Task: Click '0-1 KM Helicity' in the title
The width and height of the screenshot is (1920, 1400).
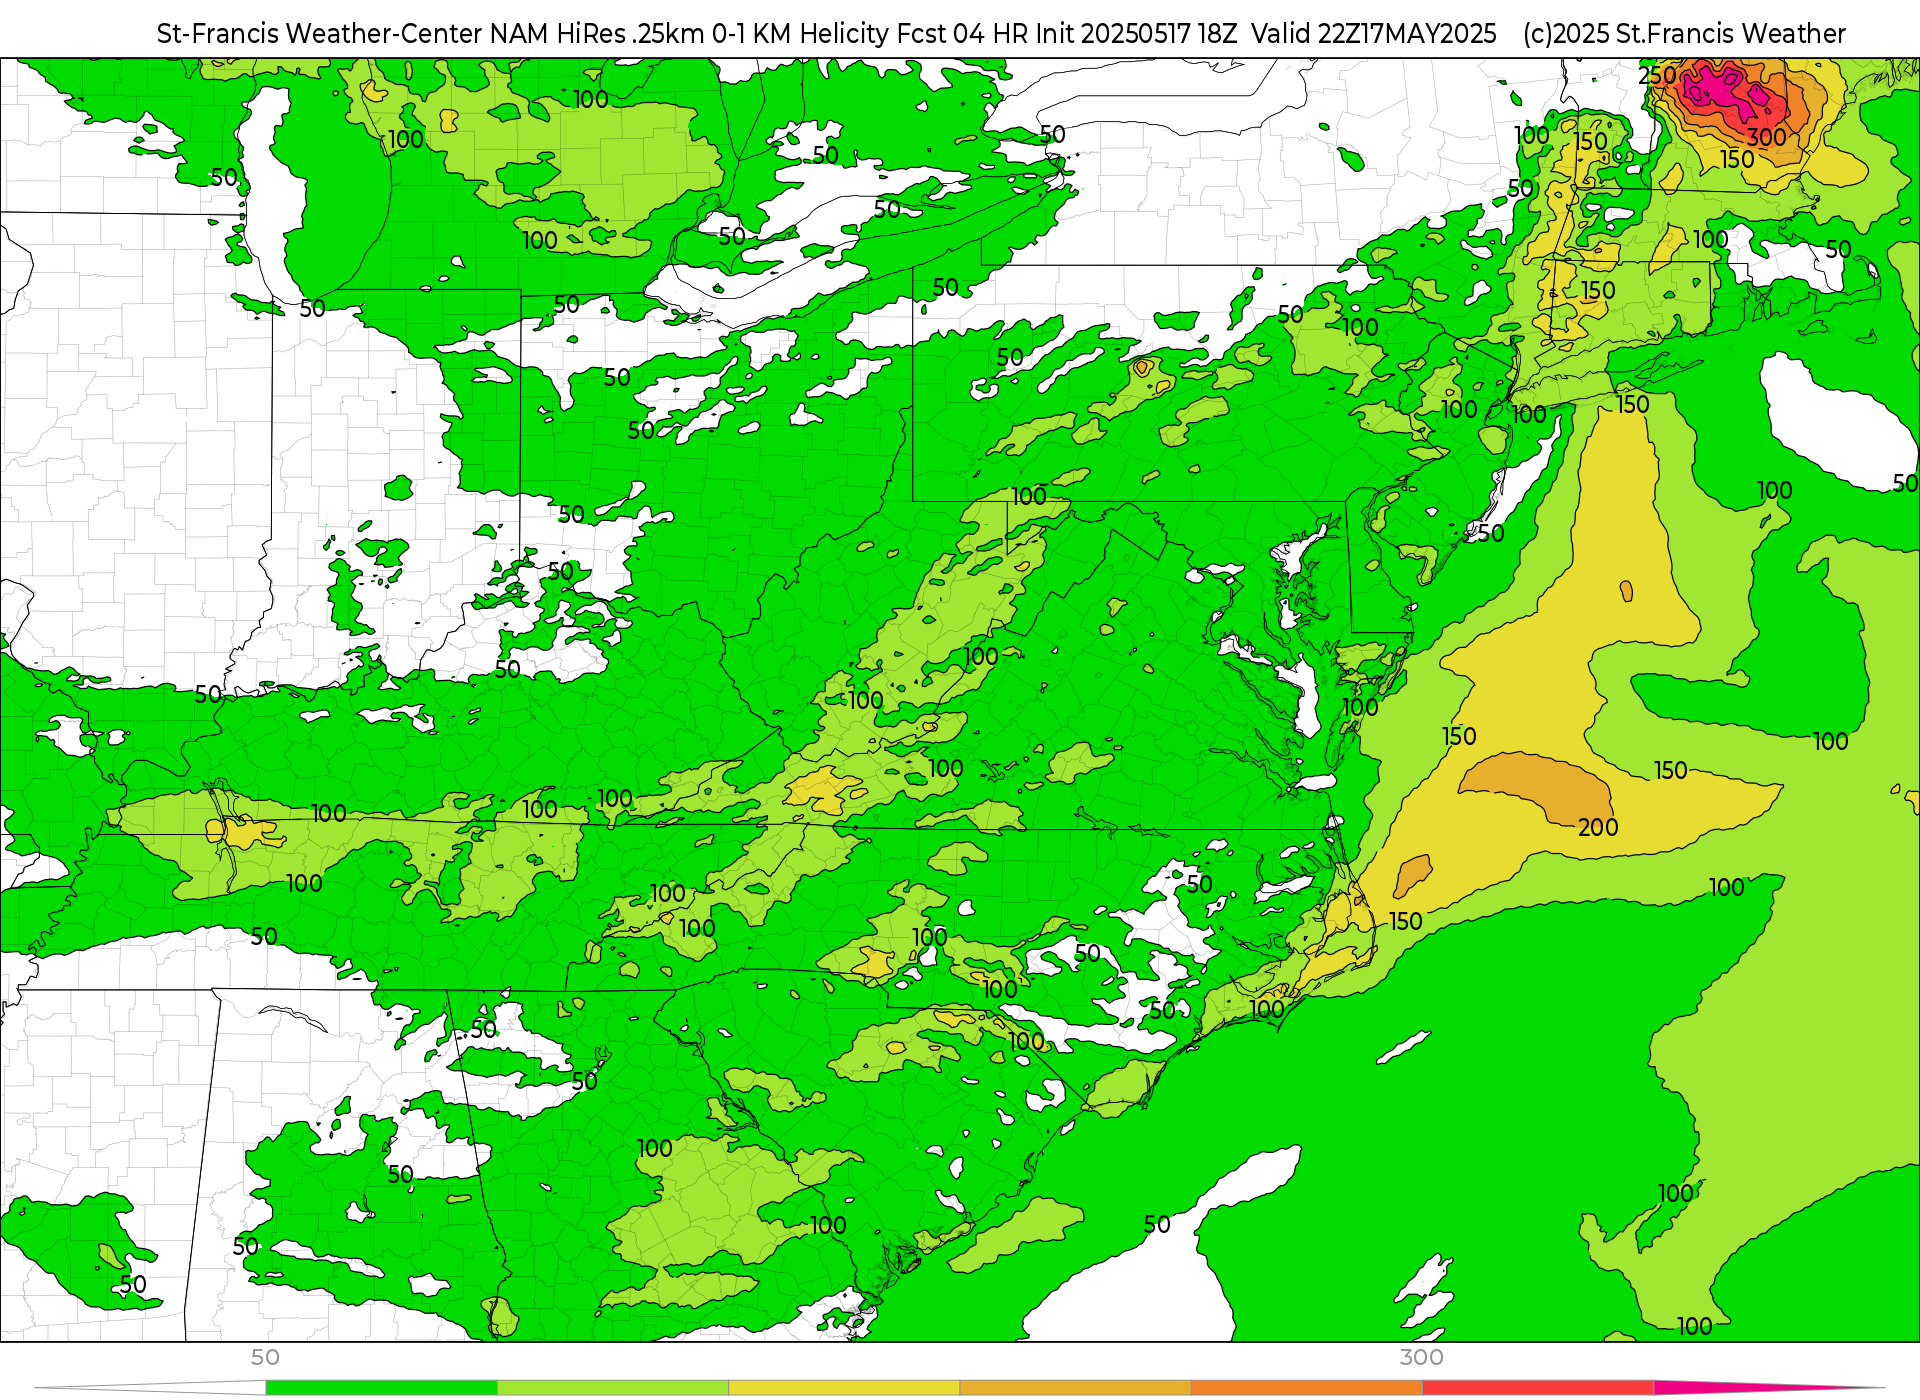Action: tap(800, 34)
